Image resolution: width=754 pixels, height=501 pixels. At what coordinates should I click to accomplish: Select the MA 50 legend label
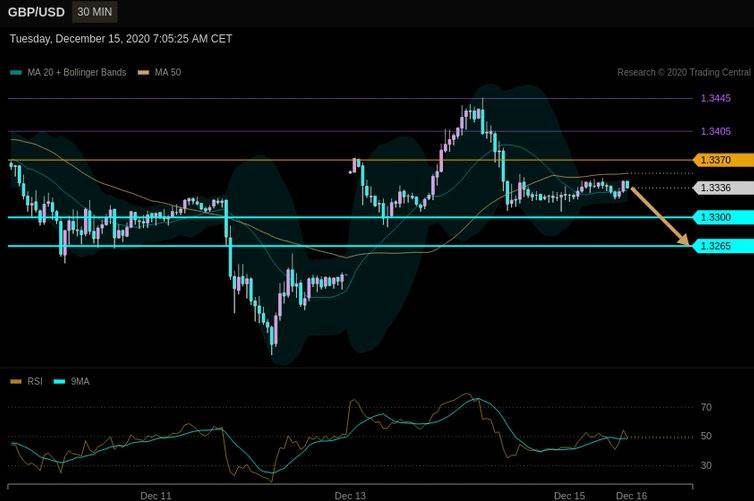click(168, 73)
